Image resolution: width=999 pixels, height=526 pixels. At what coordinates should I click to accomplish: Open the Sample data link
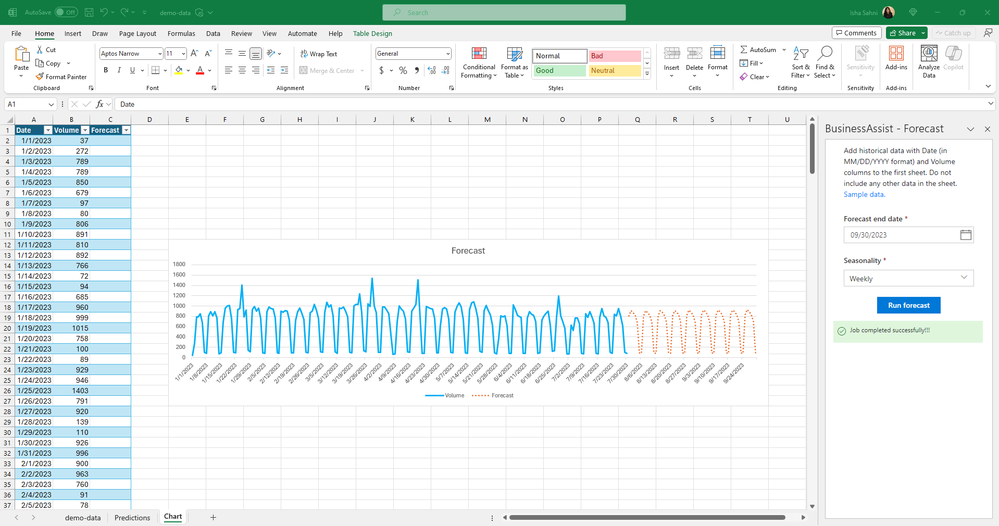click(865, 194)
